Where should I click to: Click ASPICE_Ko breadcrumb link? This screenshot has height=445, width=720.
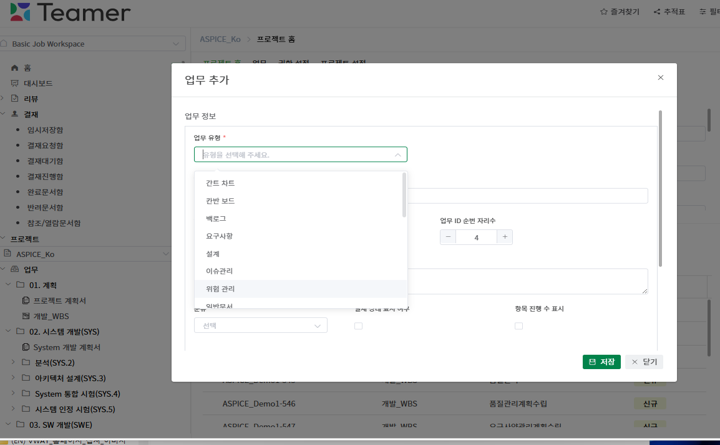(220, 39)
